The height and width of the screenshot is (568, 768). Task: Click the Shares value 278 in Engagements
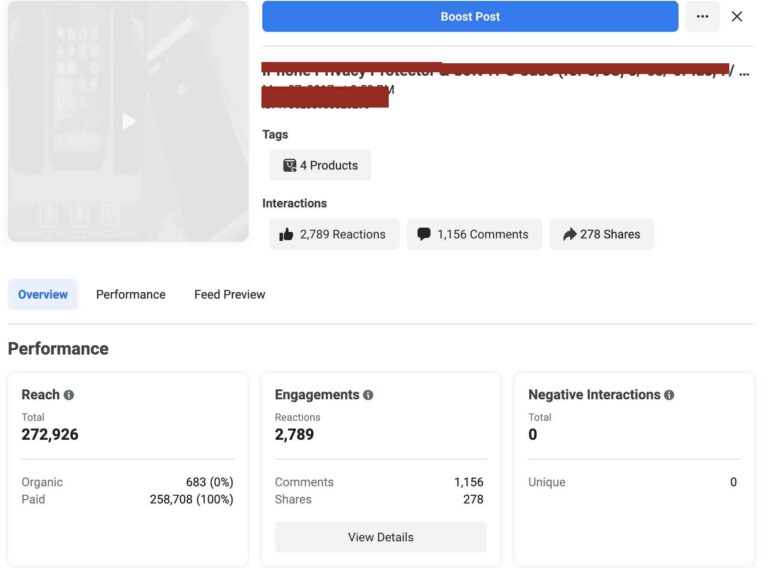point(473,499)
